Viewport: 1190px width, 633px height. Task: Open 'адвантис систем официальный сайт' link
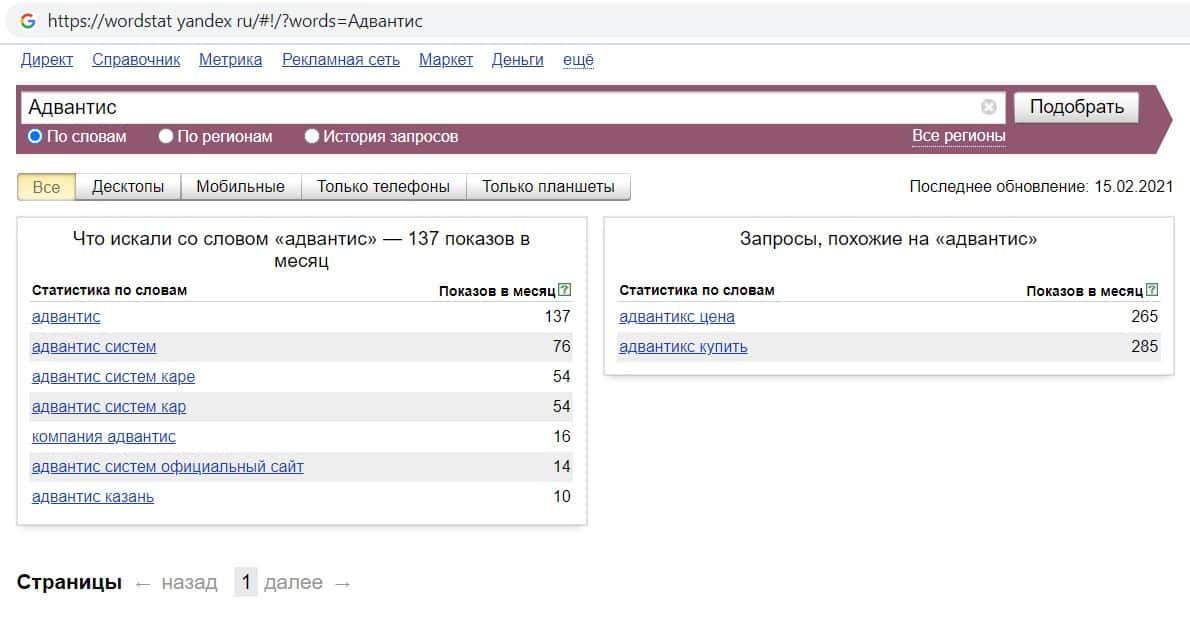click(x=167, y=467)
